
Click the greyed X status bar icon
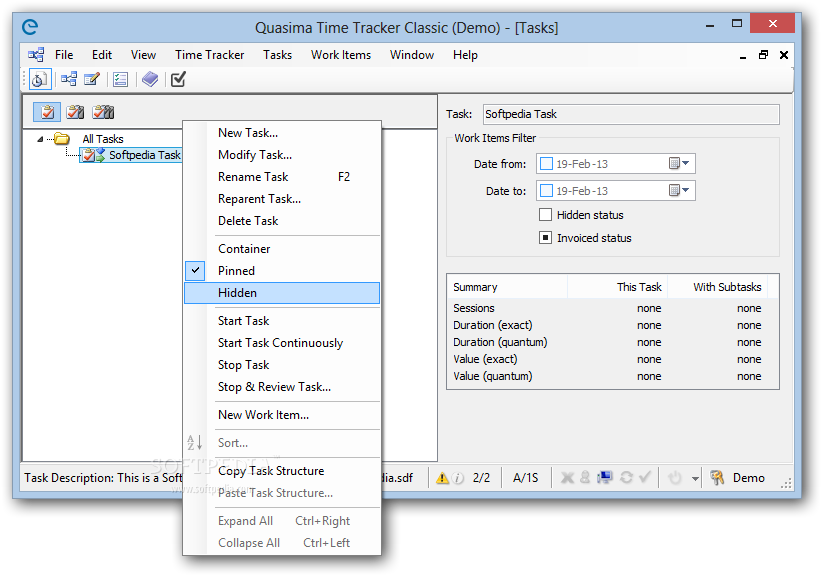pos(567,477)
